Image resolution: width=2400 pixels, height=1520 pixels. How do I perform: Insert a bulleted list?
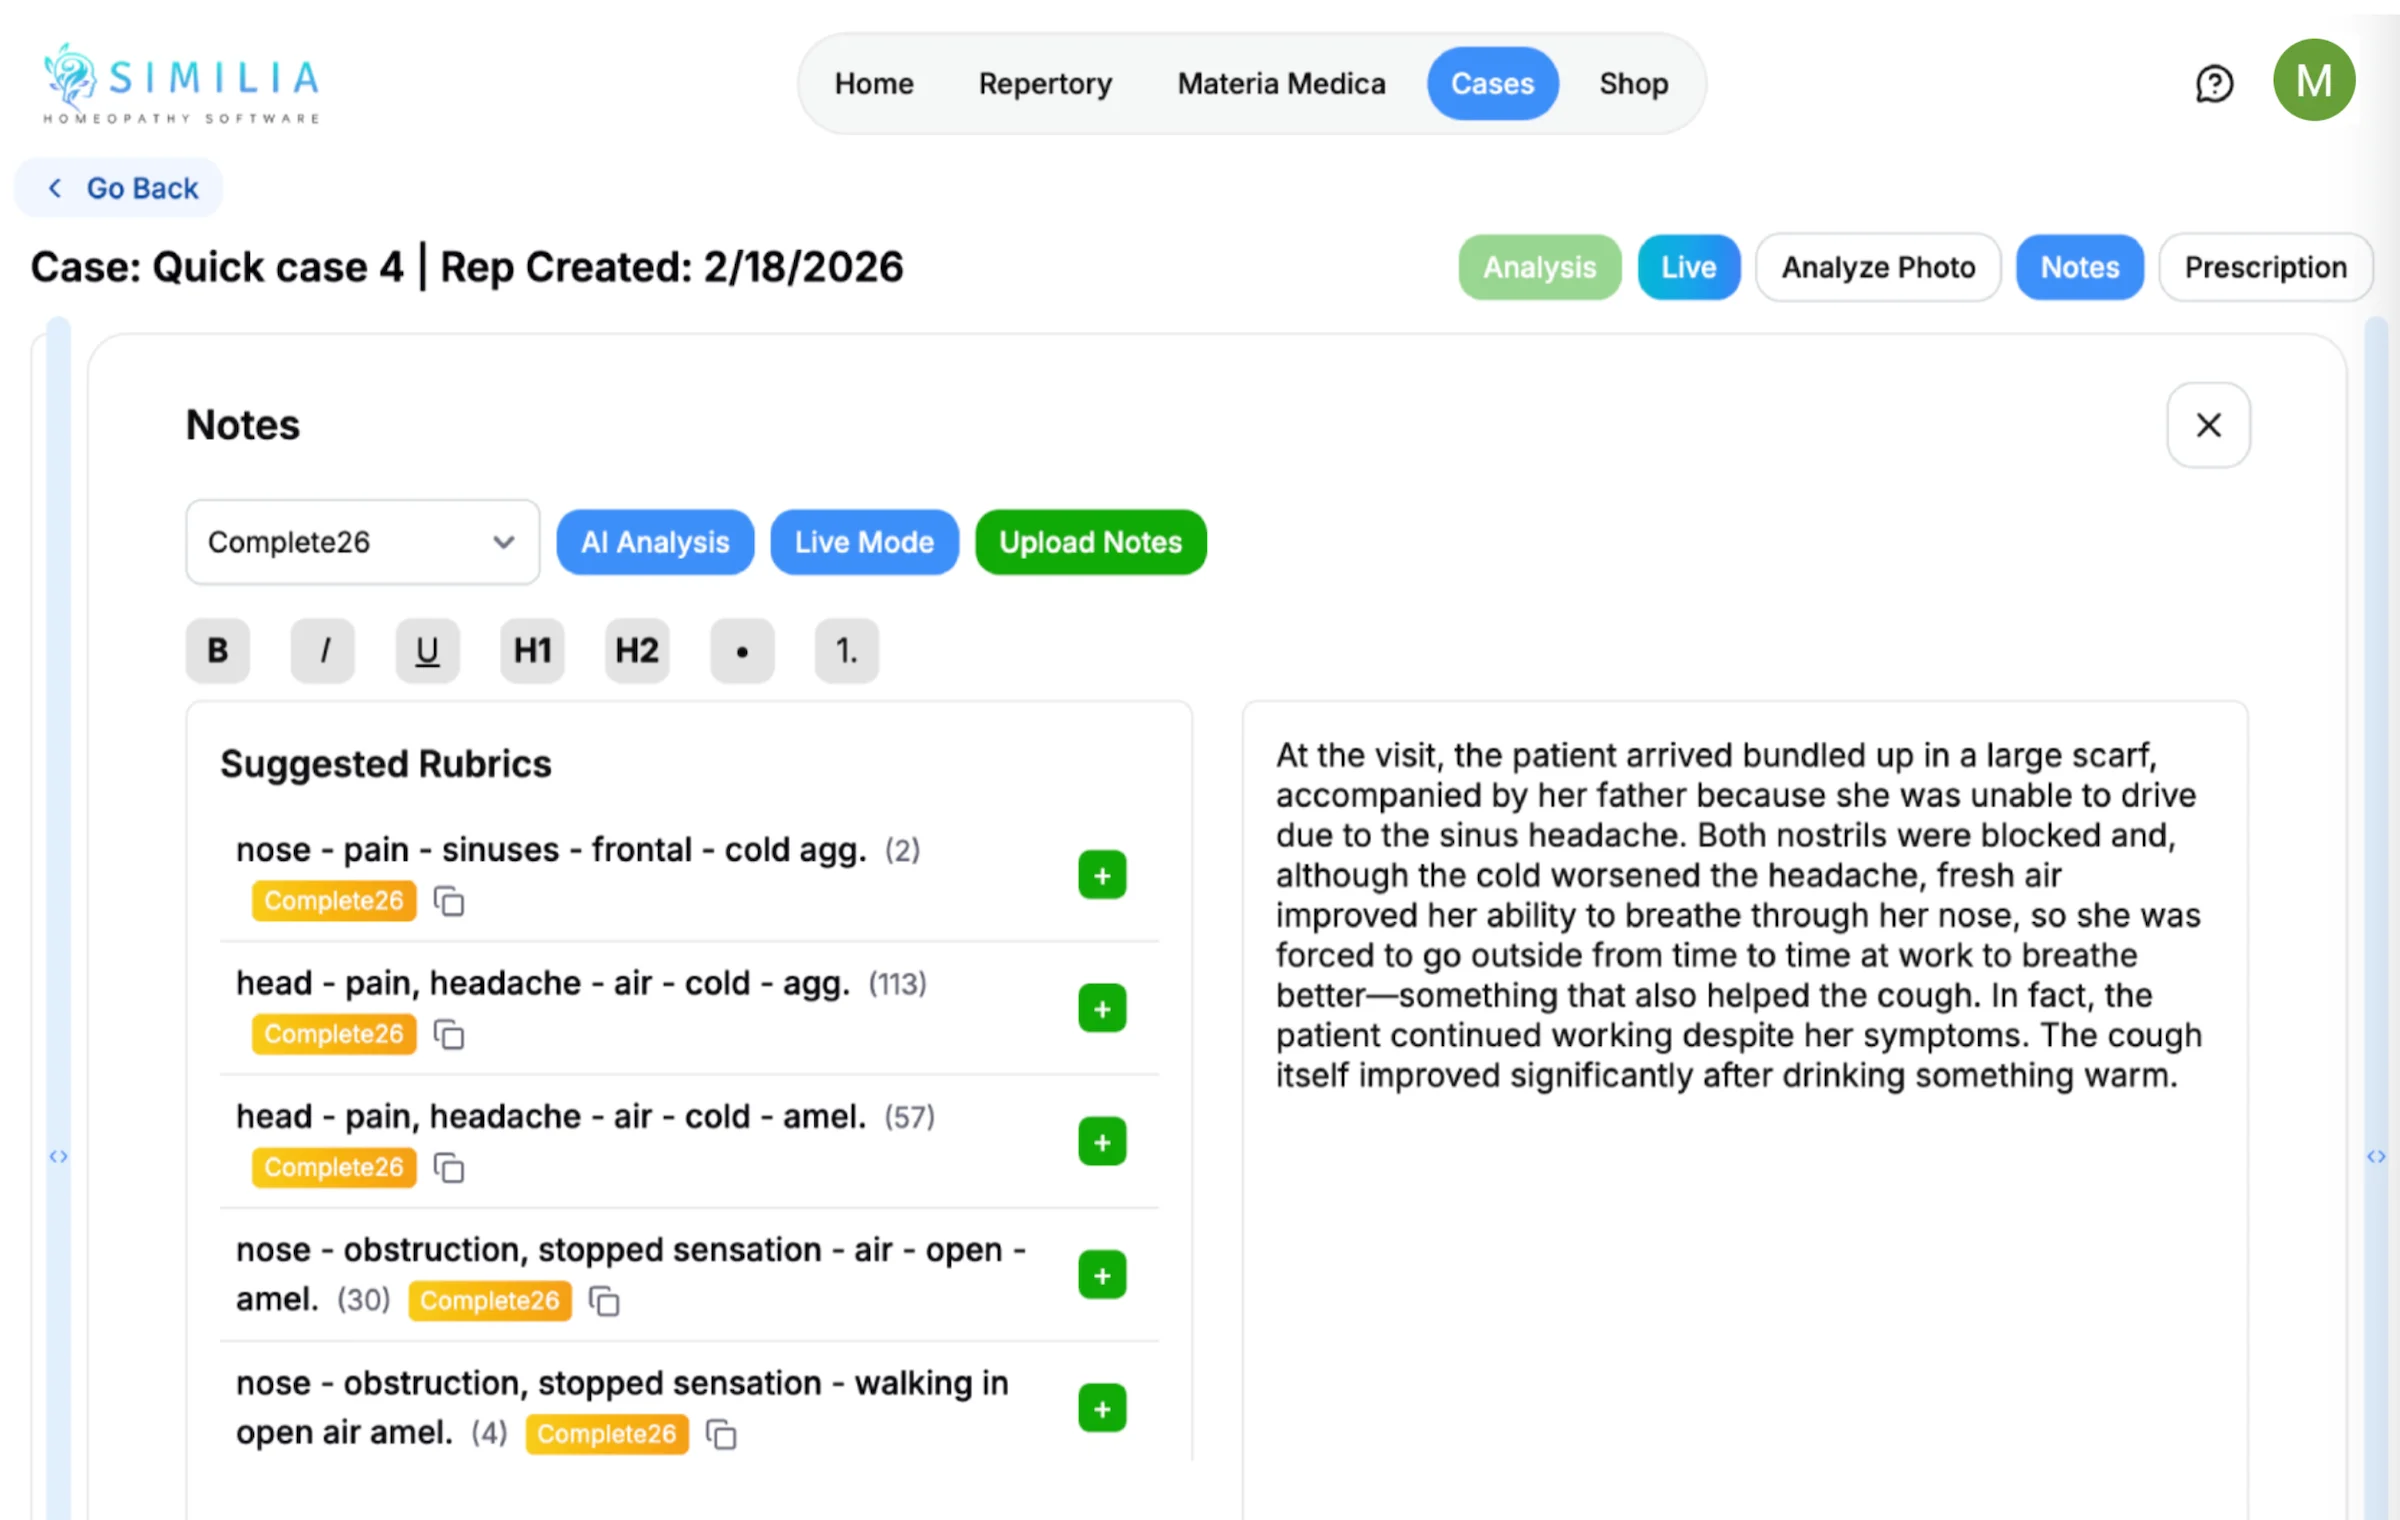(x=741, y=650)
